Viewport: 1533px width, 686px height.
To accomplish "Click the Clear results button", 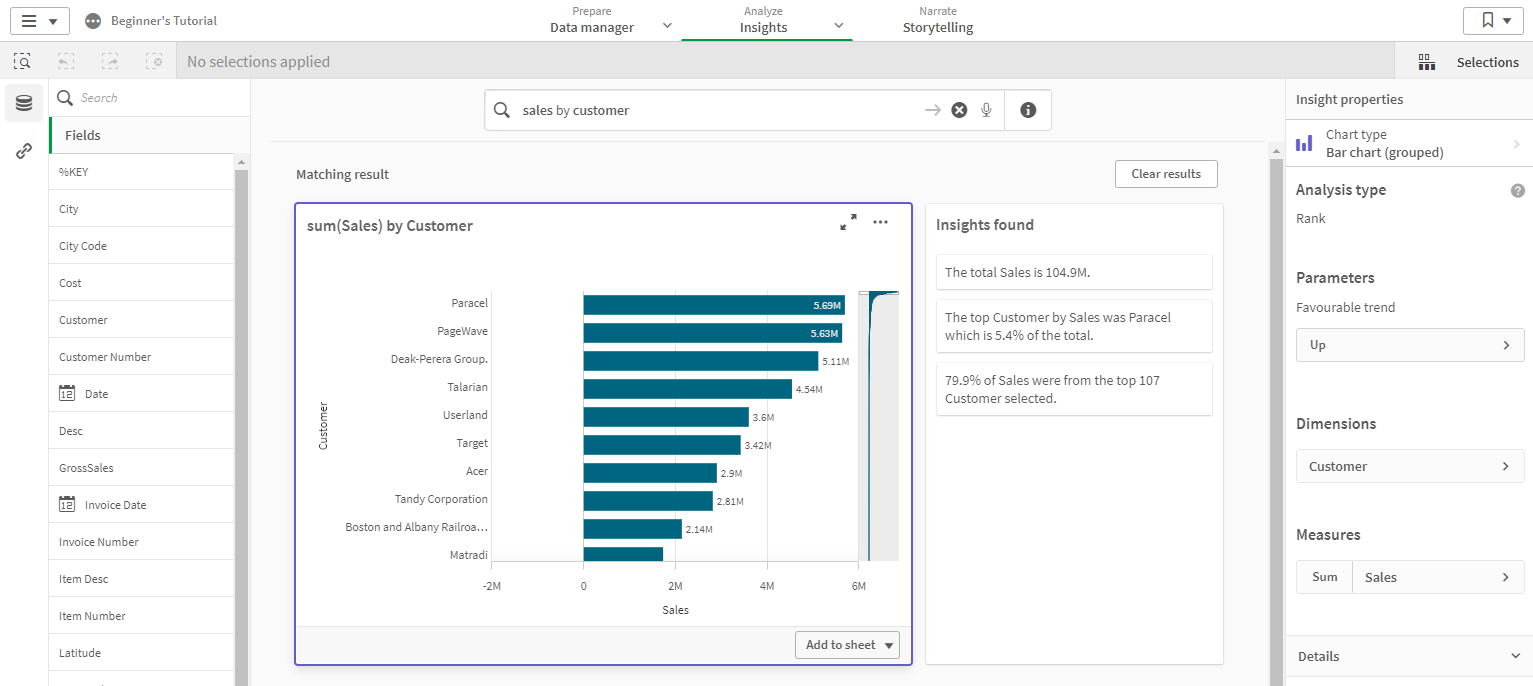I will point(1165,173).
